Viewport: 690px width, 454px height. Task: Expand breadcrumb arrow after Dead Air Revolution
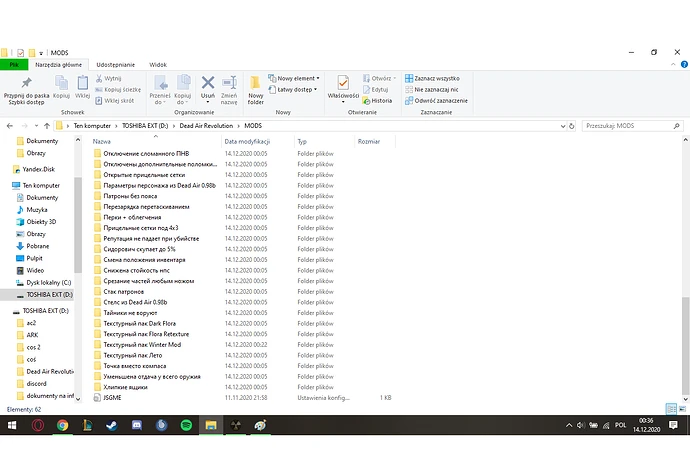click(239, 126)
